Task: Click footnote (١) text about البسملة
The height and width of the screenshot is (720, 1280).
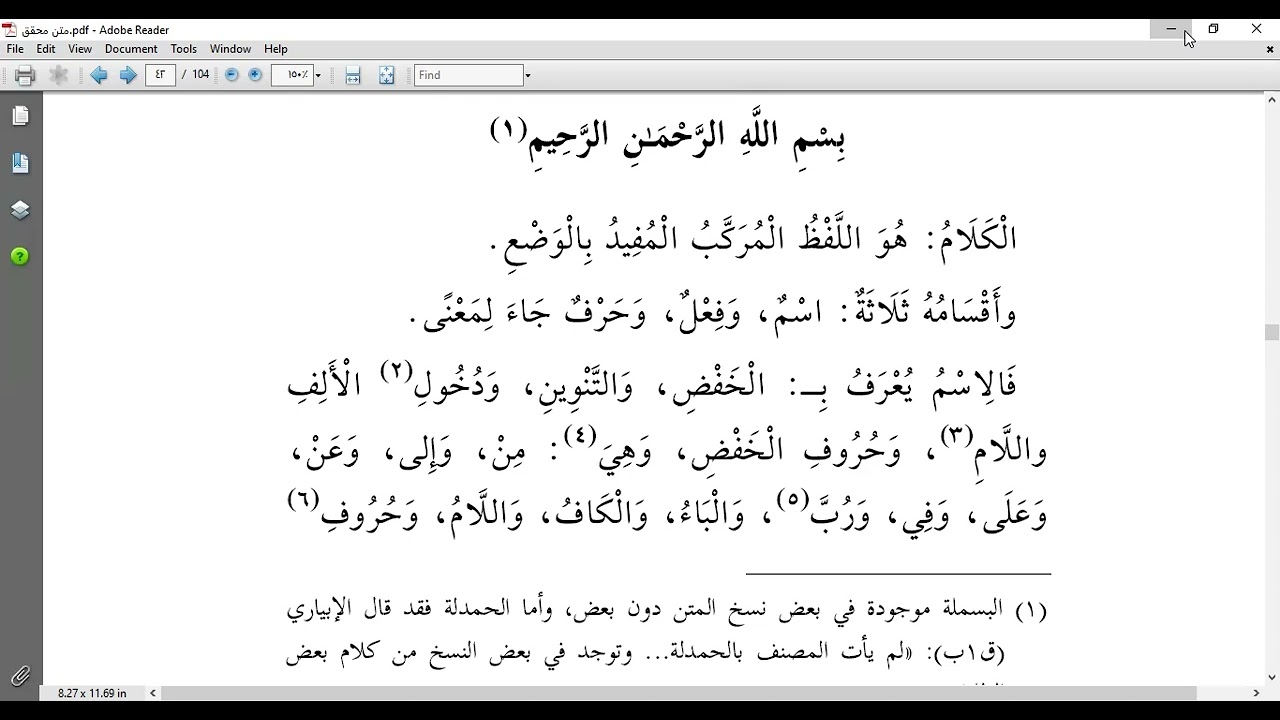Action: point(667,610)
